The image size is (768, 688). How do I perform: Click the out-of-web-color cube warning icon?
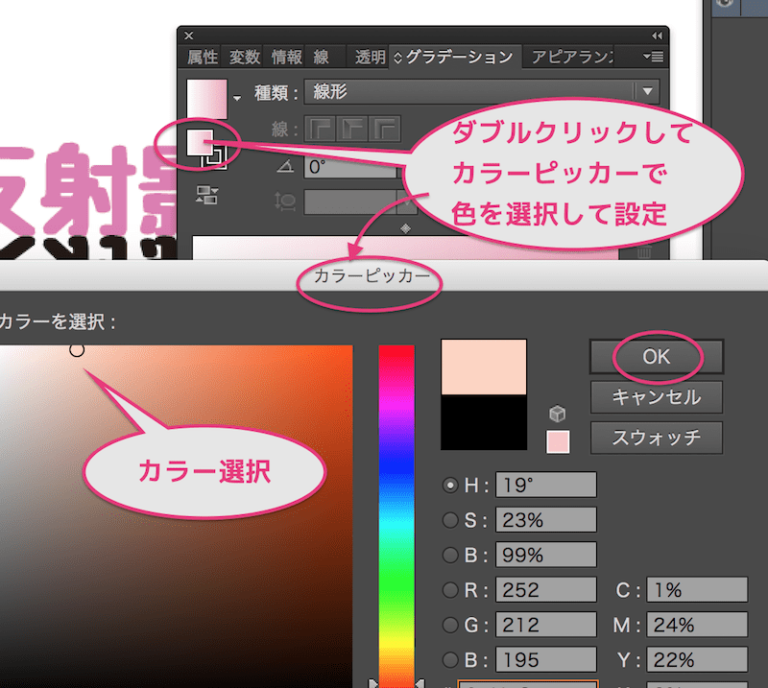(558, 414)
